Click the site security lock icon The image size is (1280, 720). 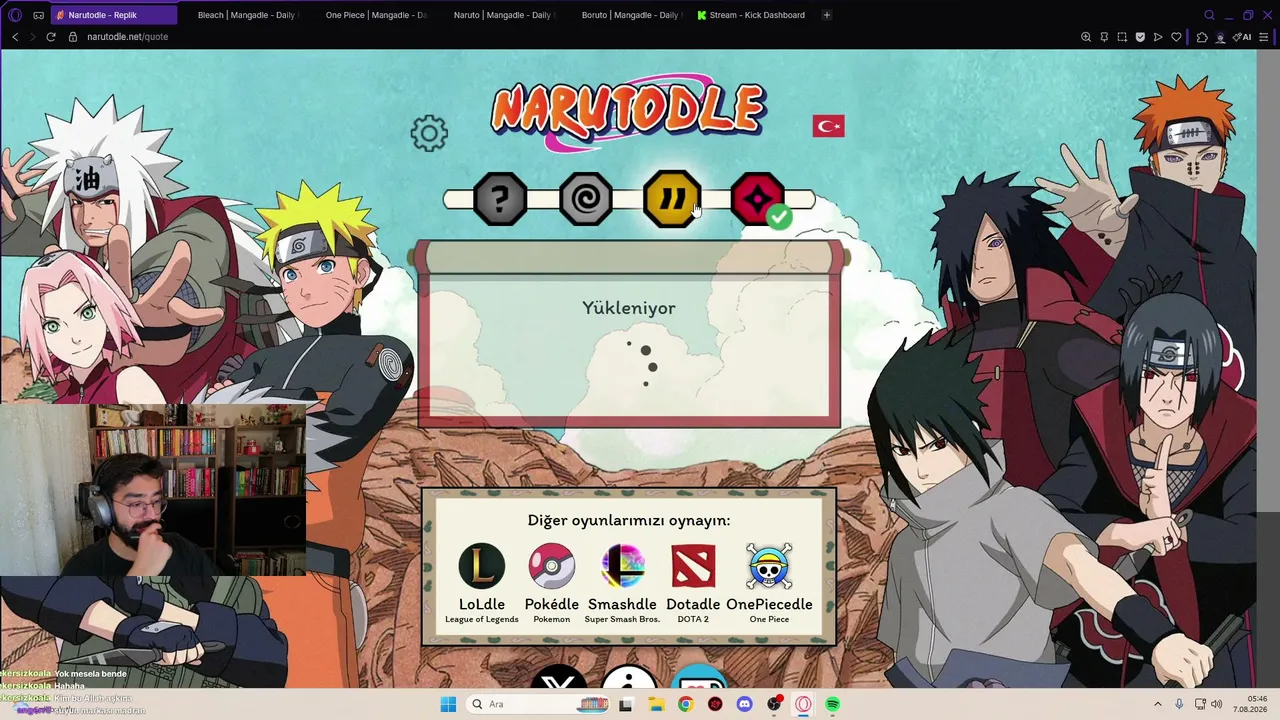pyautogui.click(x=73, y=37)
